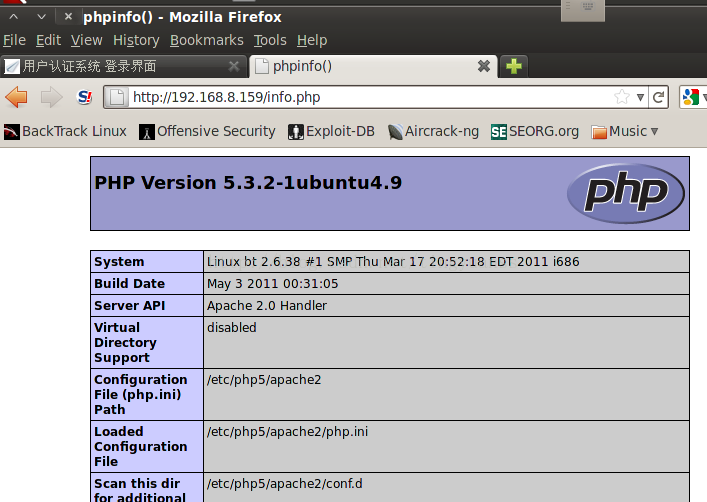Go back with the orange Back arrow
The height and width of the screenshot is (502, 707).
(17, 97)
